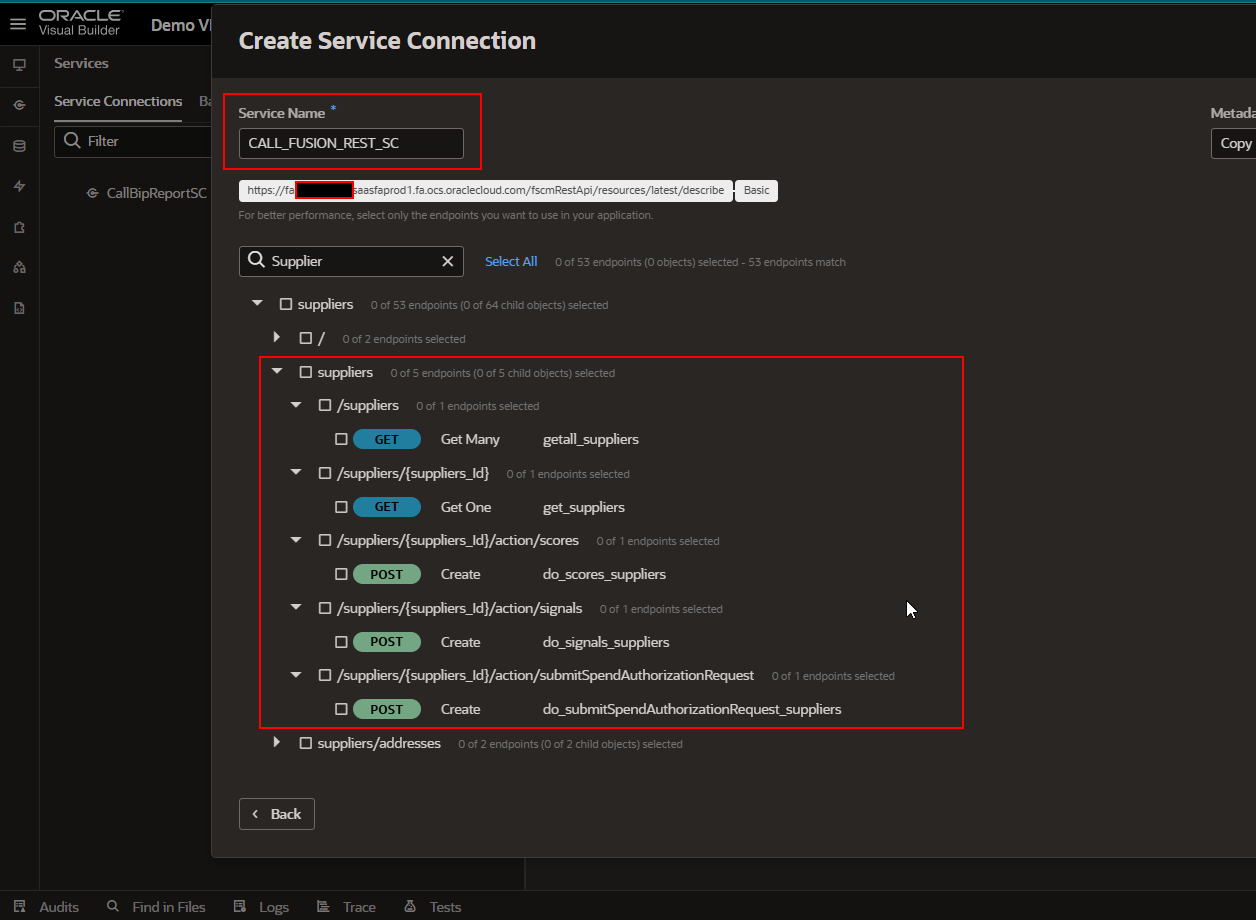Check the top-level suppliers checkbox
The height and width of the screenshot is (920, 1256).
point(286,304)
